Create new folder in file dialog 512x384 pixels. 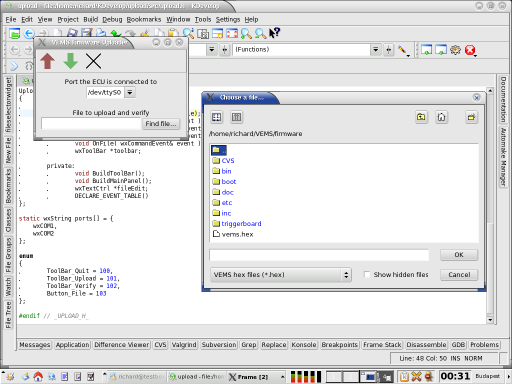[471, 117]
